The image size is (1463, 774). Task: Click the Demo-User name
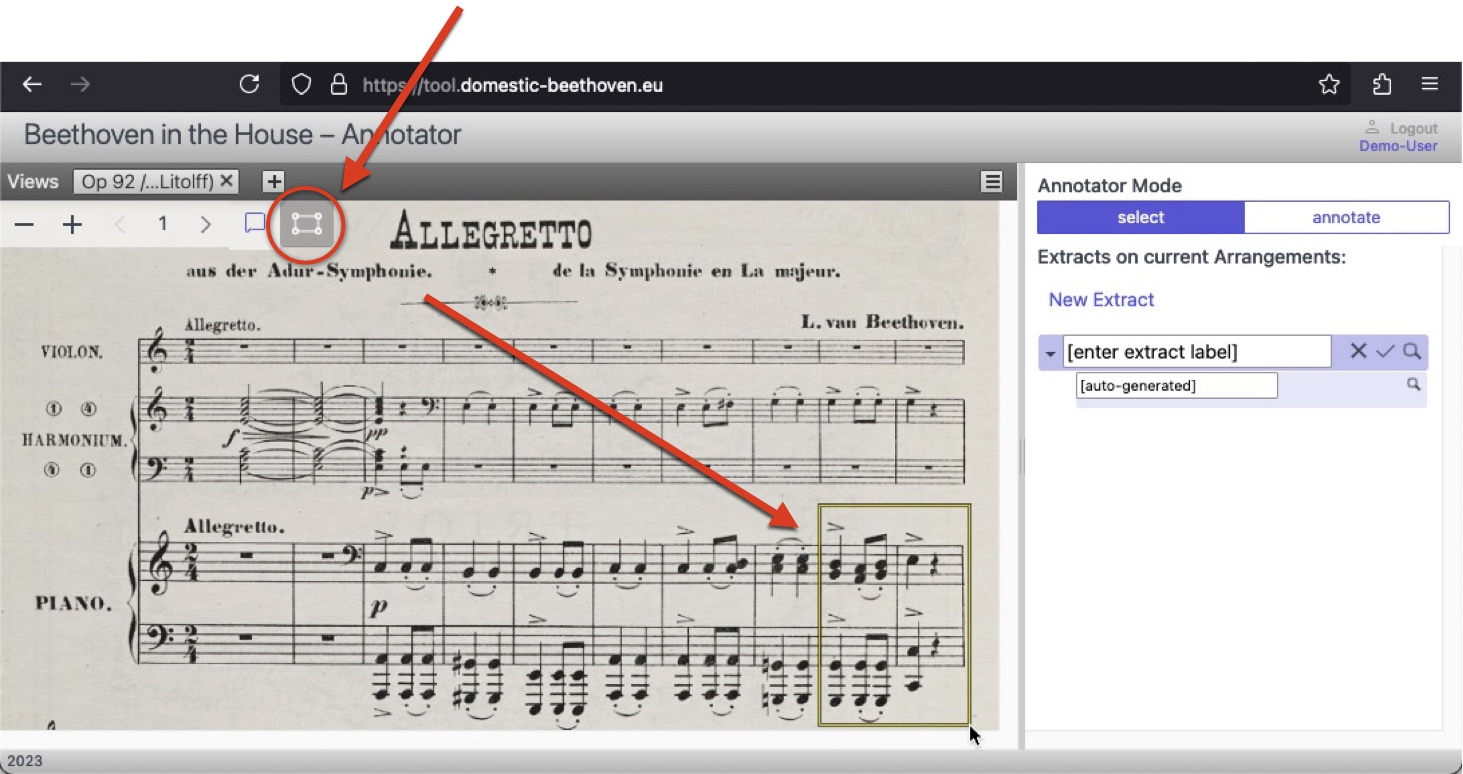click(1398, 146)
